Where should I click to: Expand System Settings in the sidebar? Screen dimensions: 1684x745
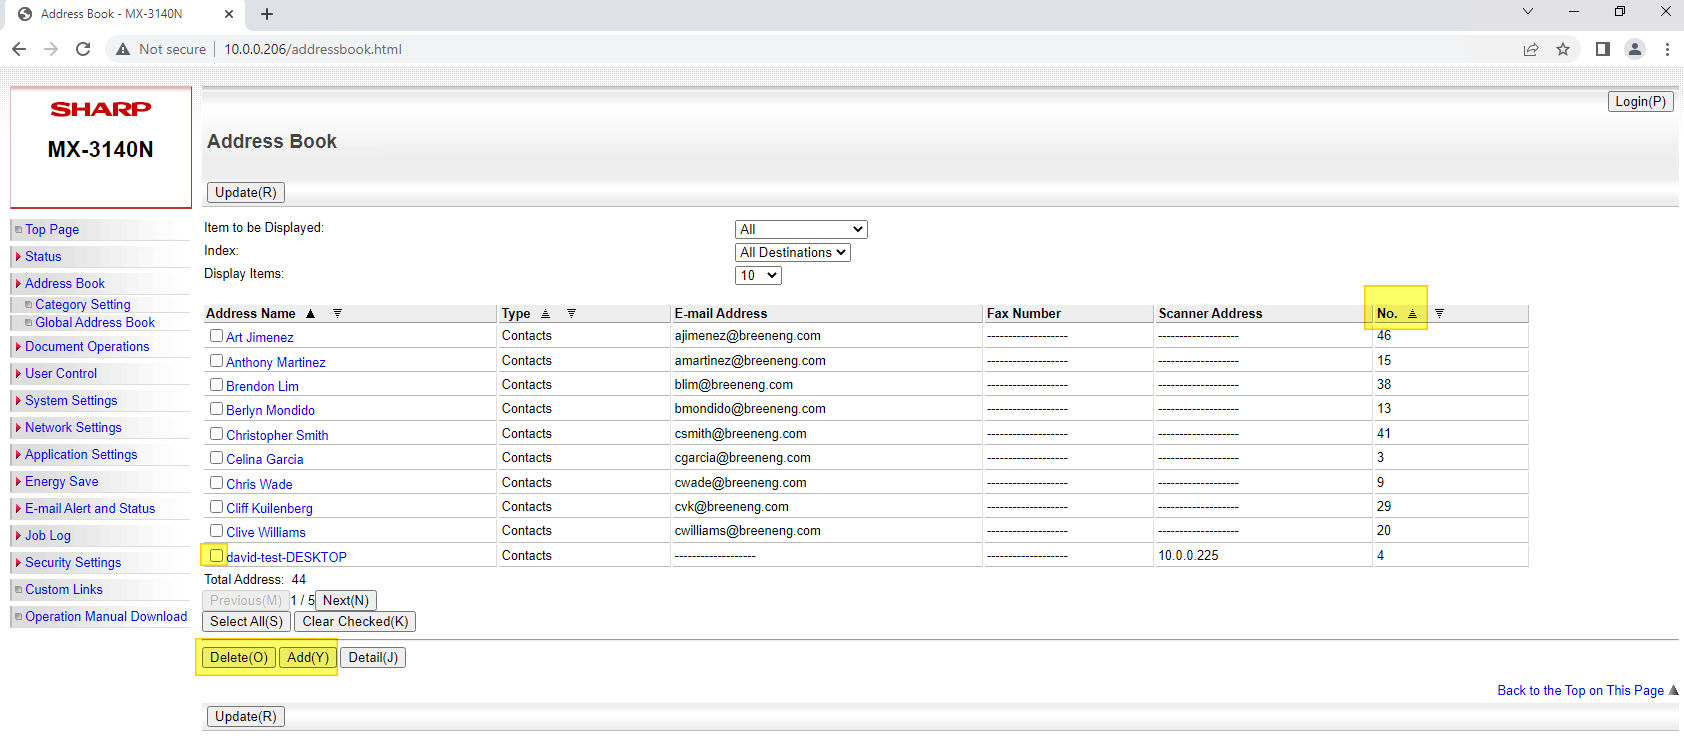click(71, 400)
